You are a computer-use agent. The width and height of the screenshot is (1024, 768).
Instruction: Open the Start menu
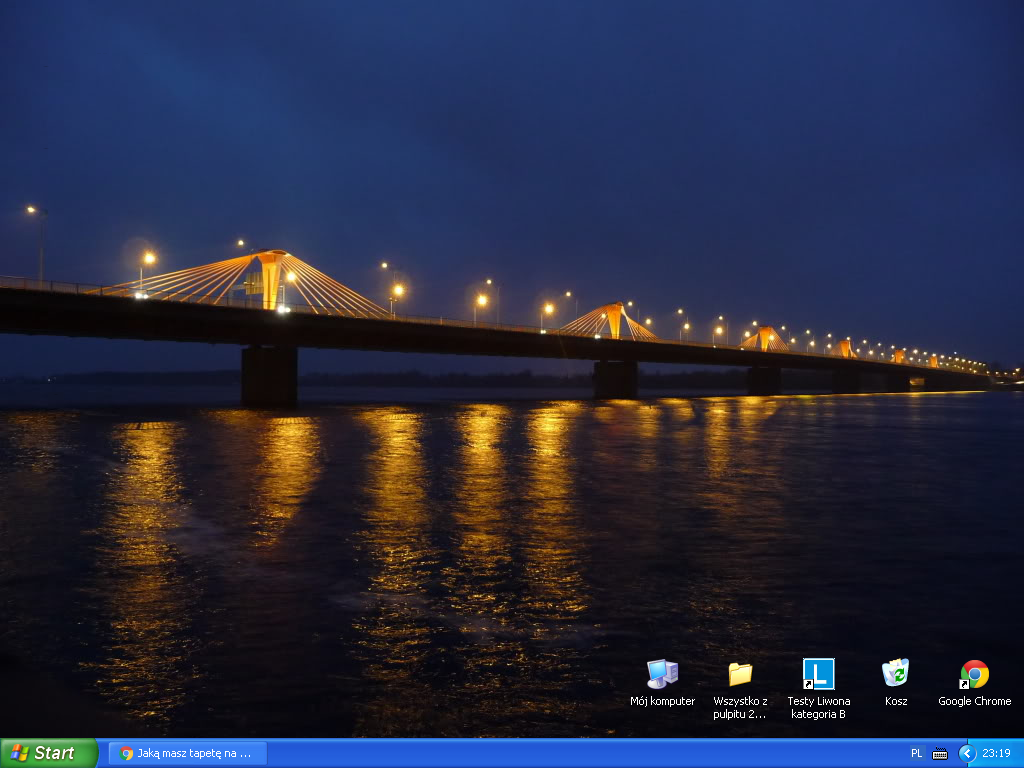(x=48, y=753)
